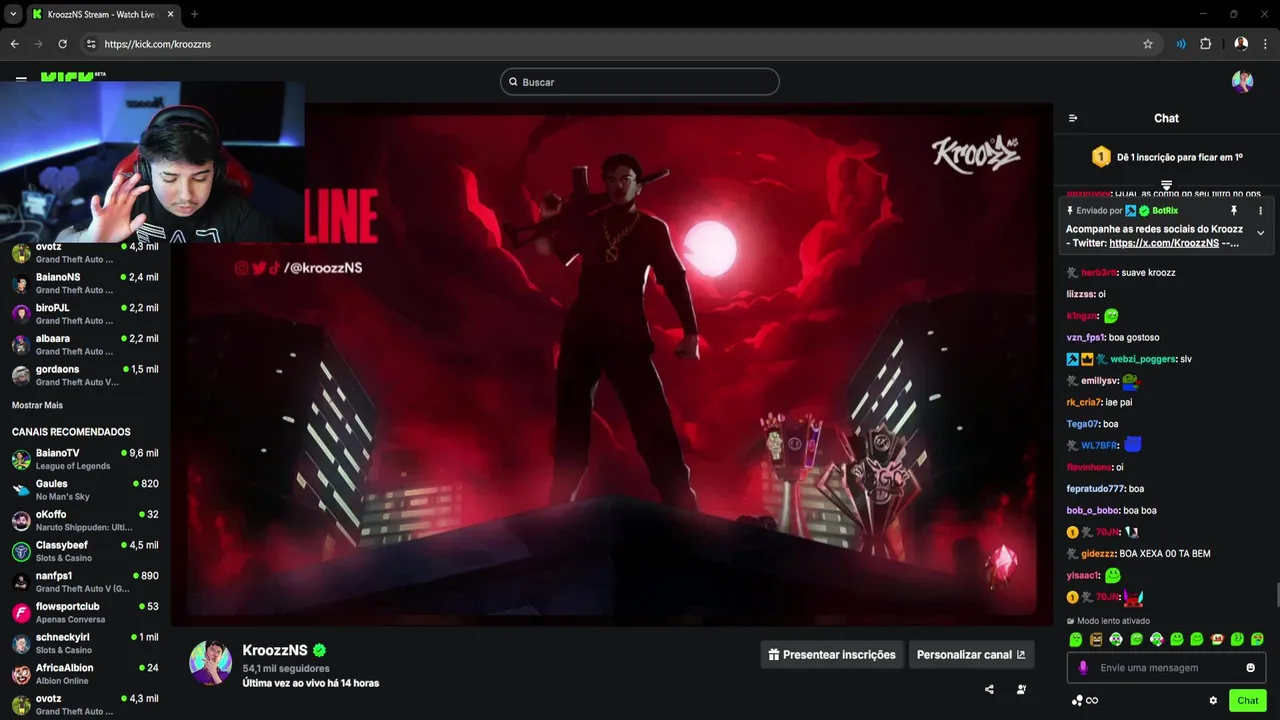
Task: Collapse the chat panel with arrow icon
Action: coord(1073,118)
